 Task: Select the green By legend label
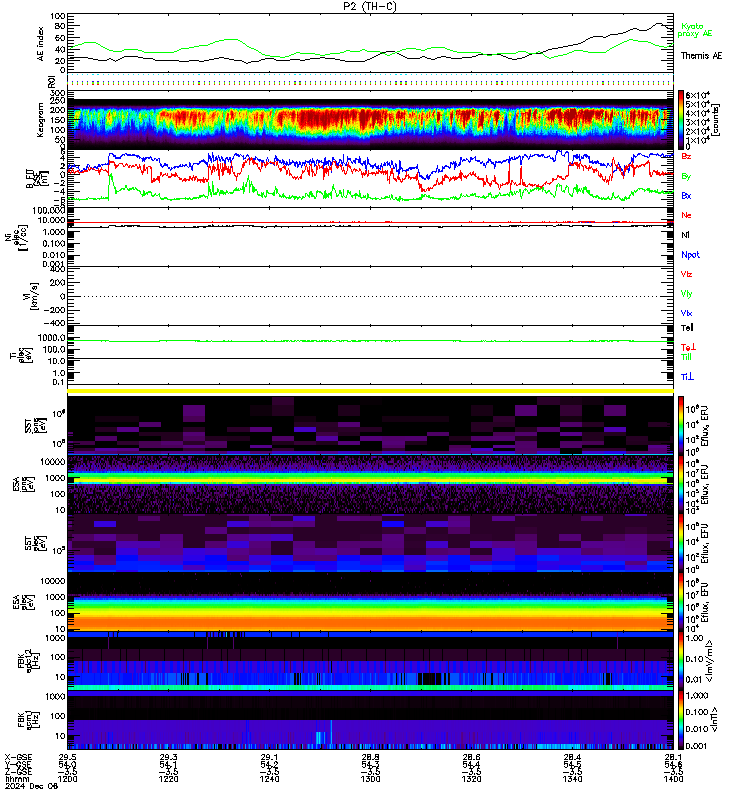coord(686,176)
